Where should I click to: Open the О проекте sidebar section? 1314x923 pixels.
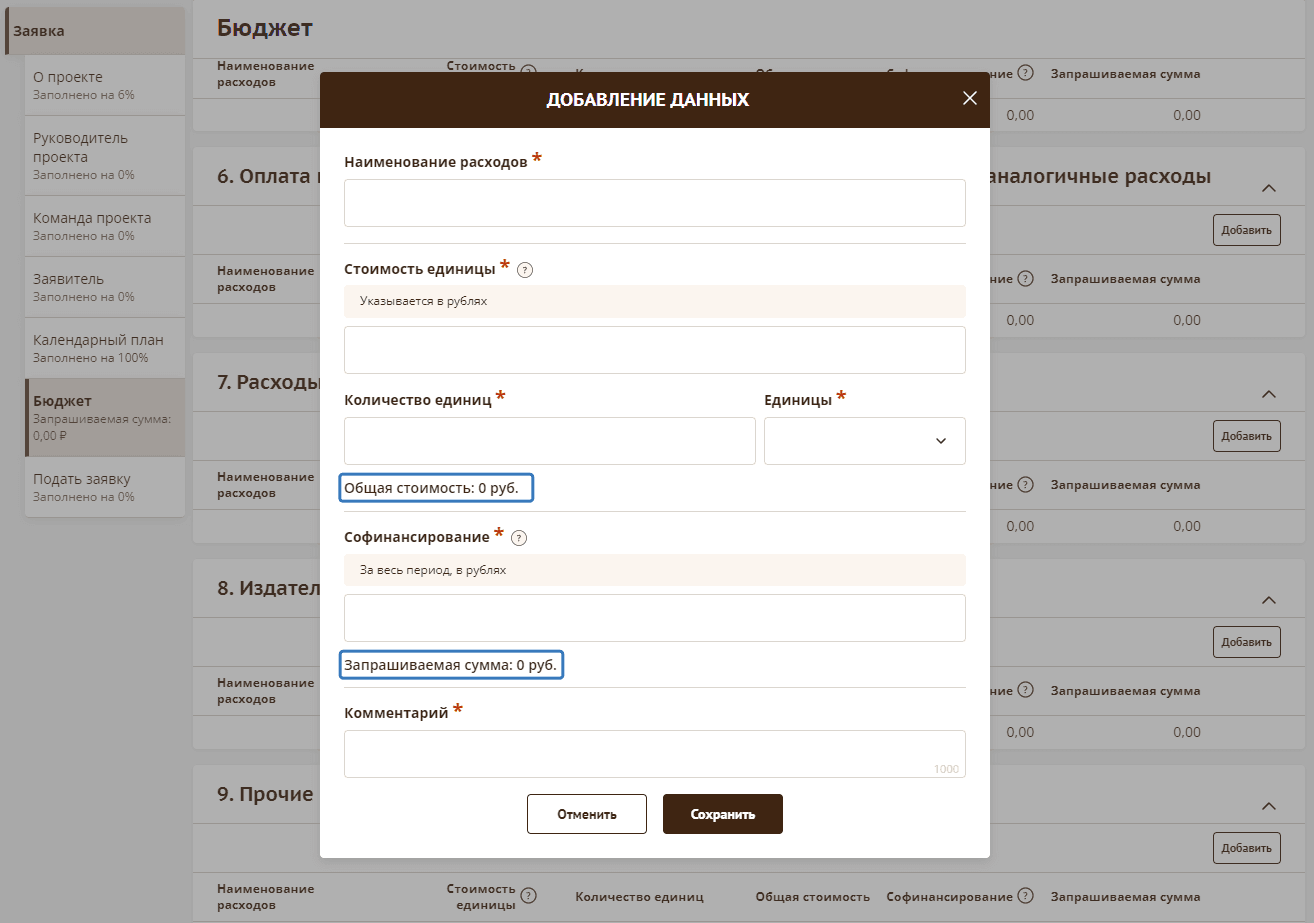pyautogui.click(x=104, y=85)
